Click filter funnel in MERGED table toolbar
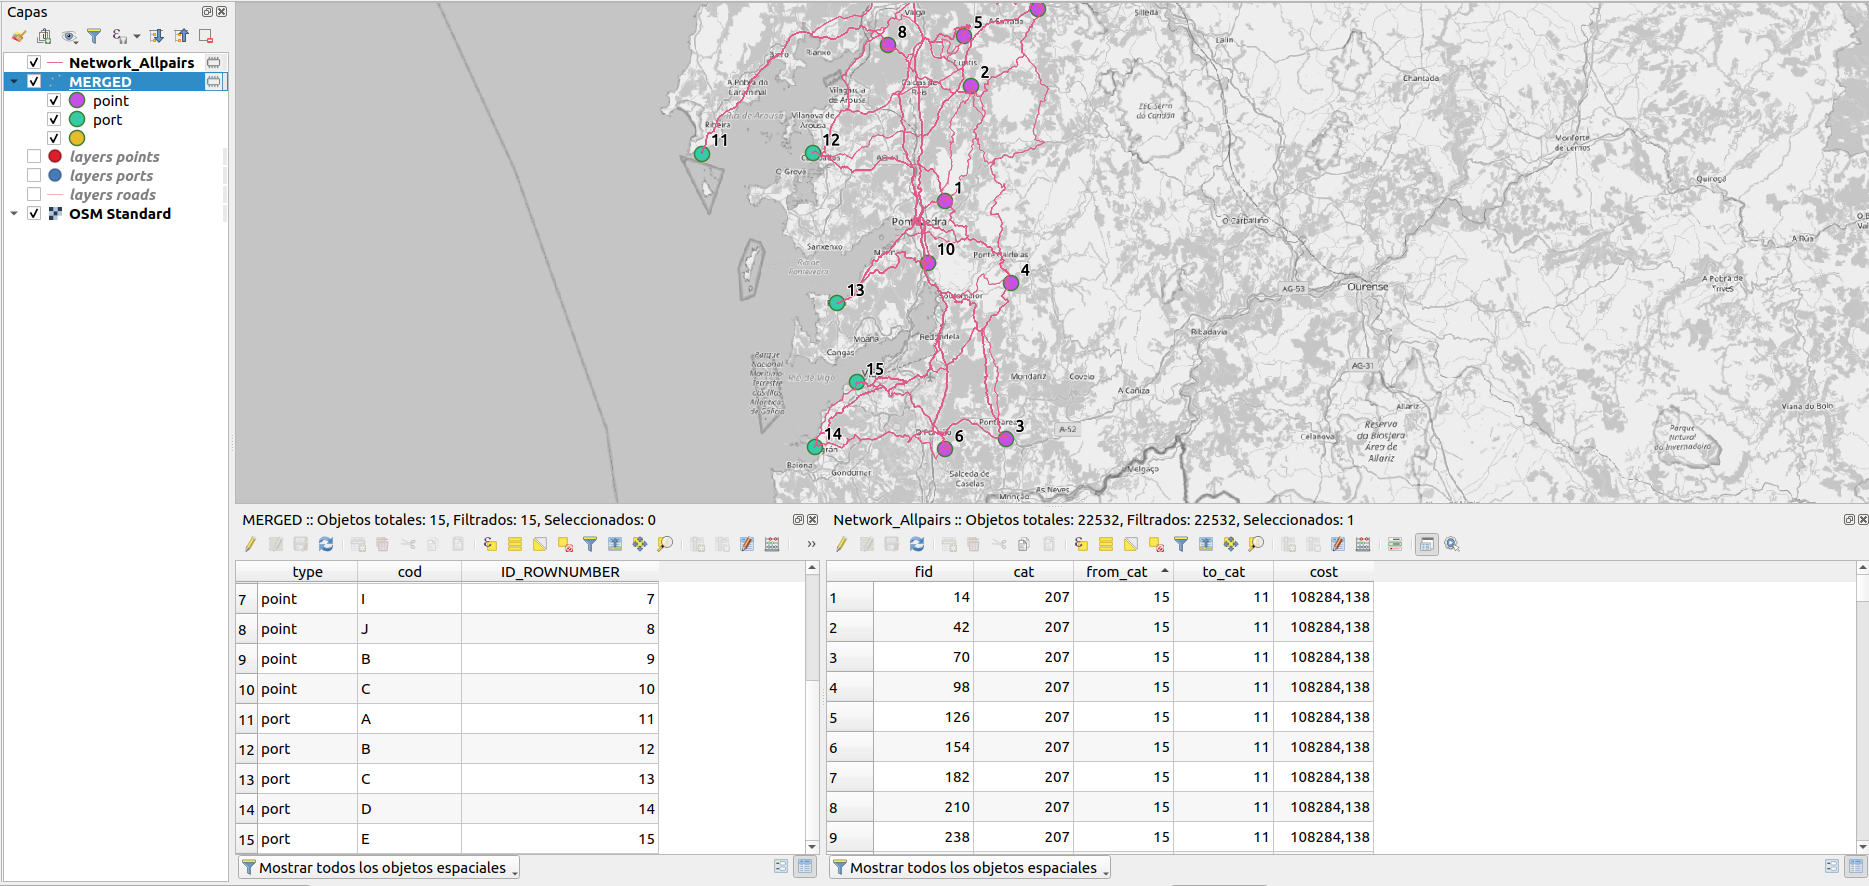Screen dimensions: 1869x886 click(590, 544)
